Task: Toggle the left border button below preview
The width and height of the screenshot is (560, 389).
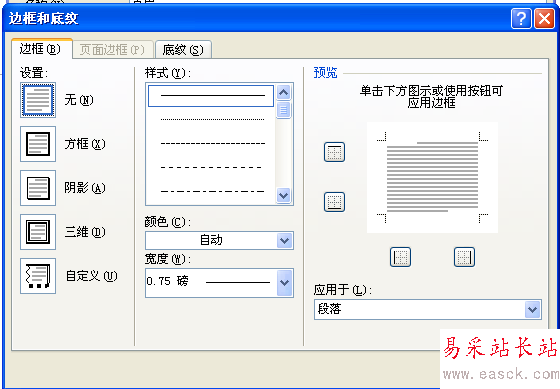Action: coord(400,257)
